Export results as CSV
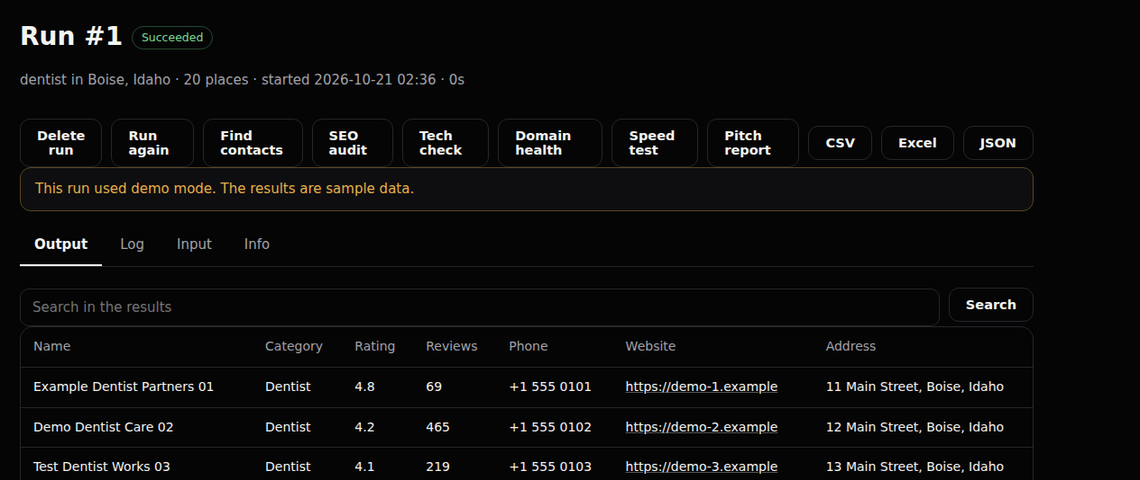The height and width of the screenshot is (480, 1140). 840,143
